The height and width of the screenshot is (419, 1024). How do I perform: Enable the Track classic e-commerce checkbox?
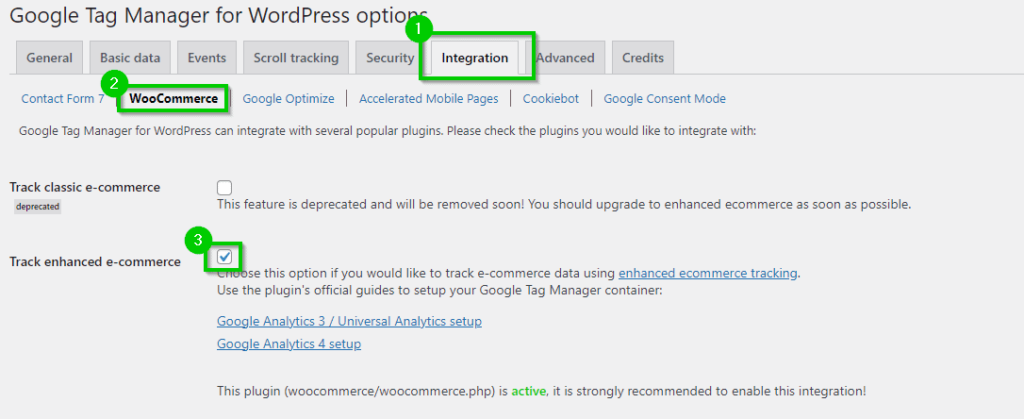coord(225,188)
